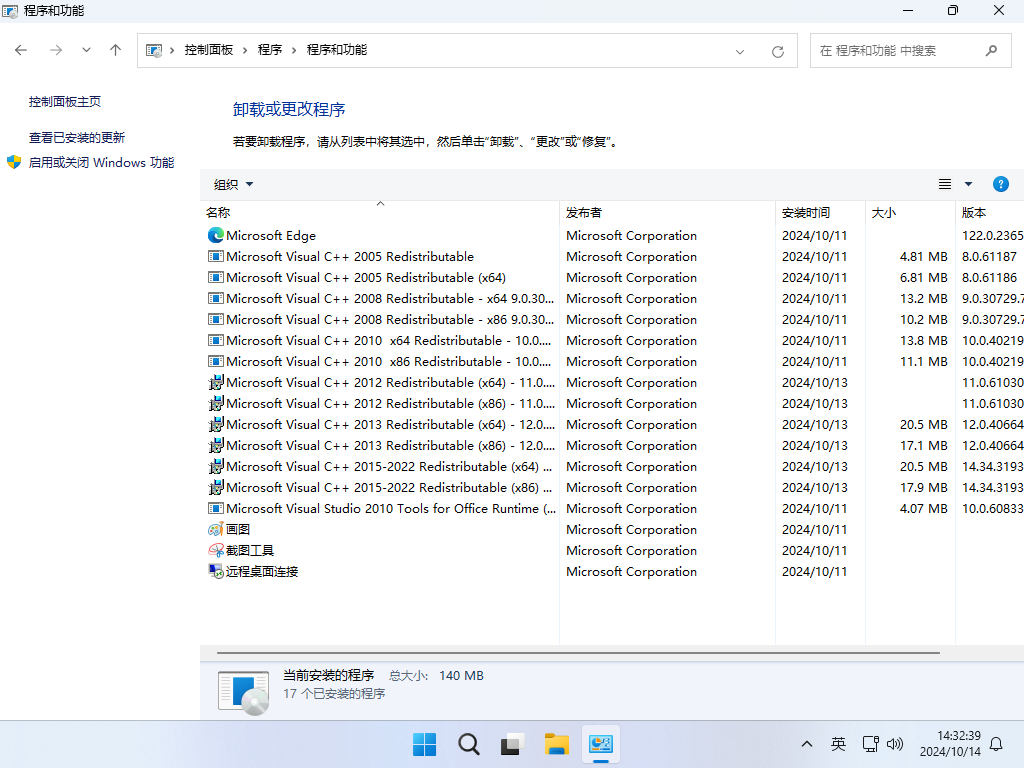Select Visual C++ 2012 (x64) icon

point(216,383)
